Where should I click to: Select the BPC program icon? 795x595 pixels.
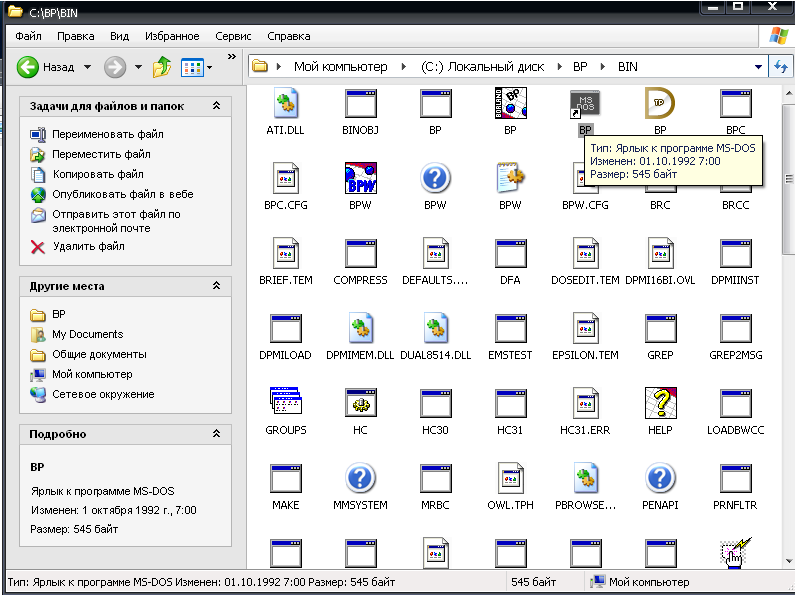tap(736, 103)
